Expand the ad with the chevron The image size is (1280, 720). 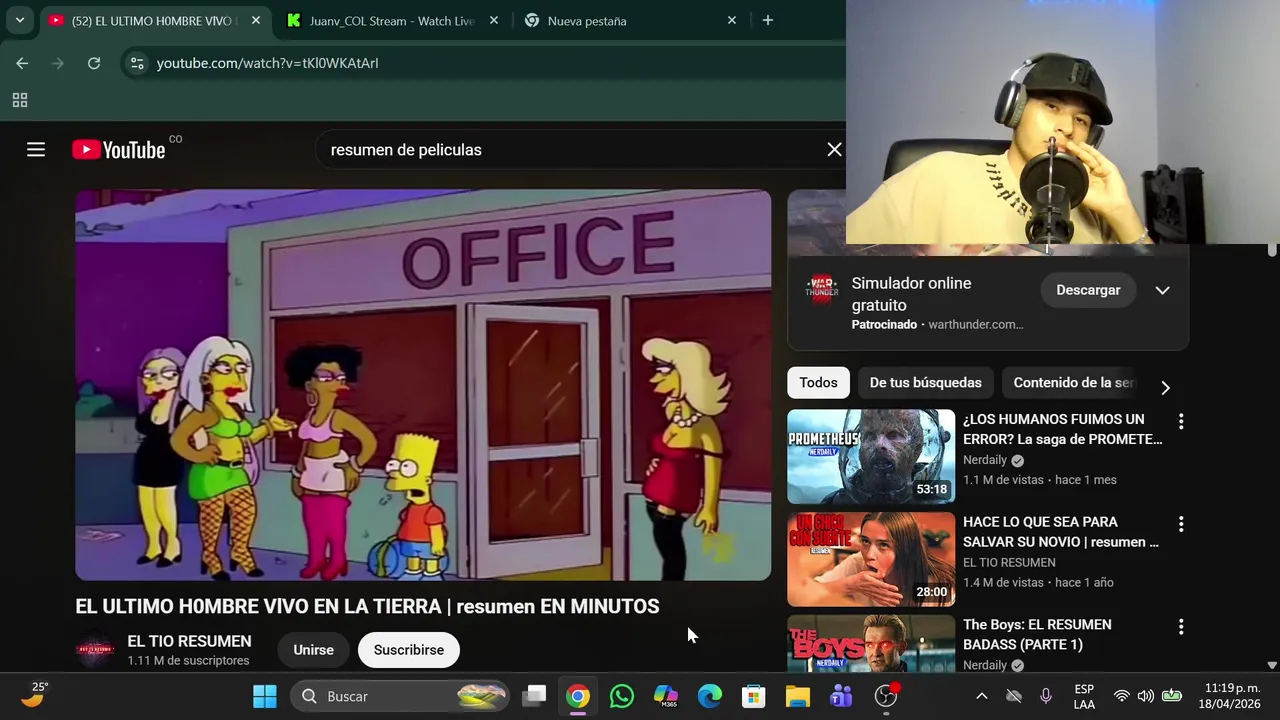click(1162, 290)
